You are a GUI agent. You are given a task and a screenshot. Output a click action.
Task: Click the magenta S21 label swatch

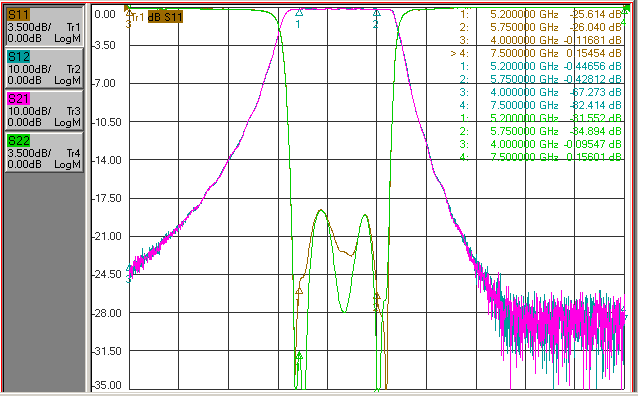tap(19, 99)
